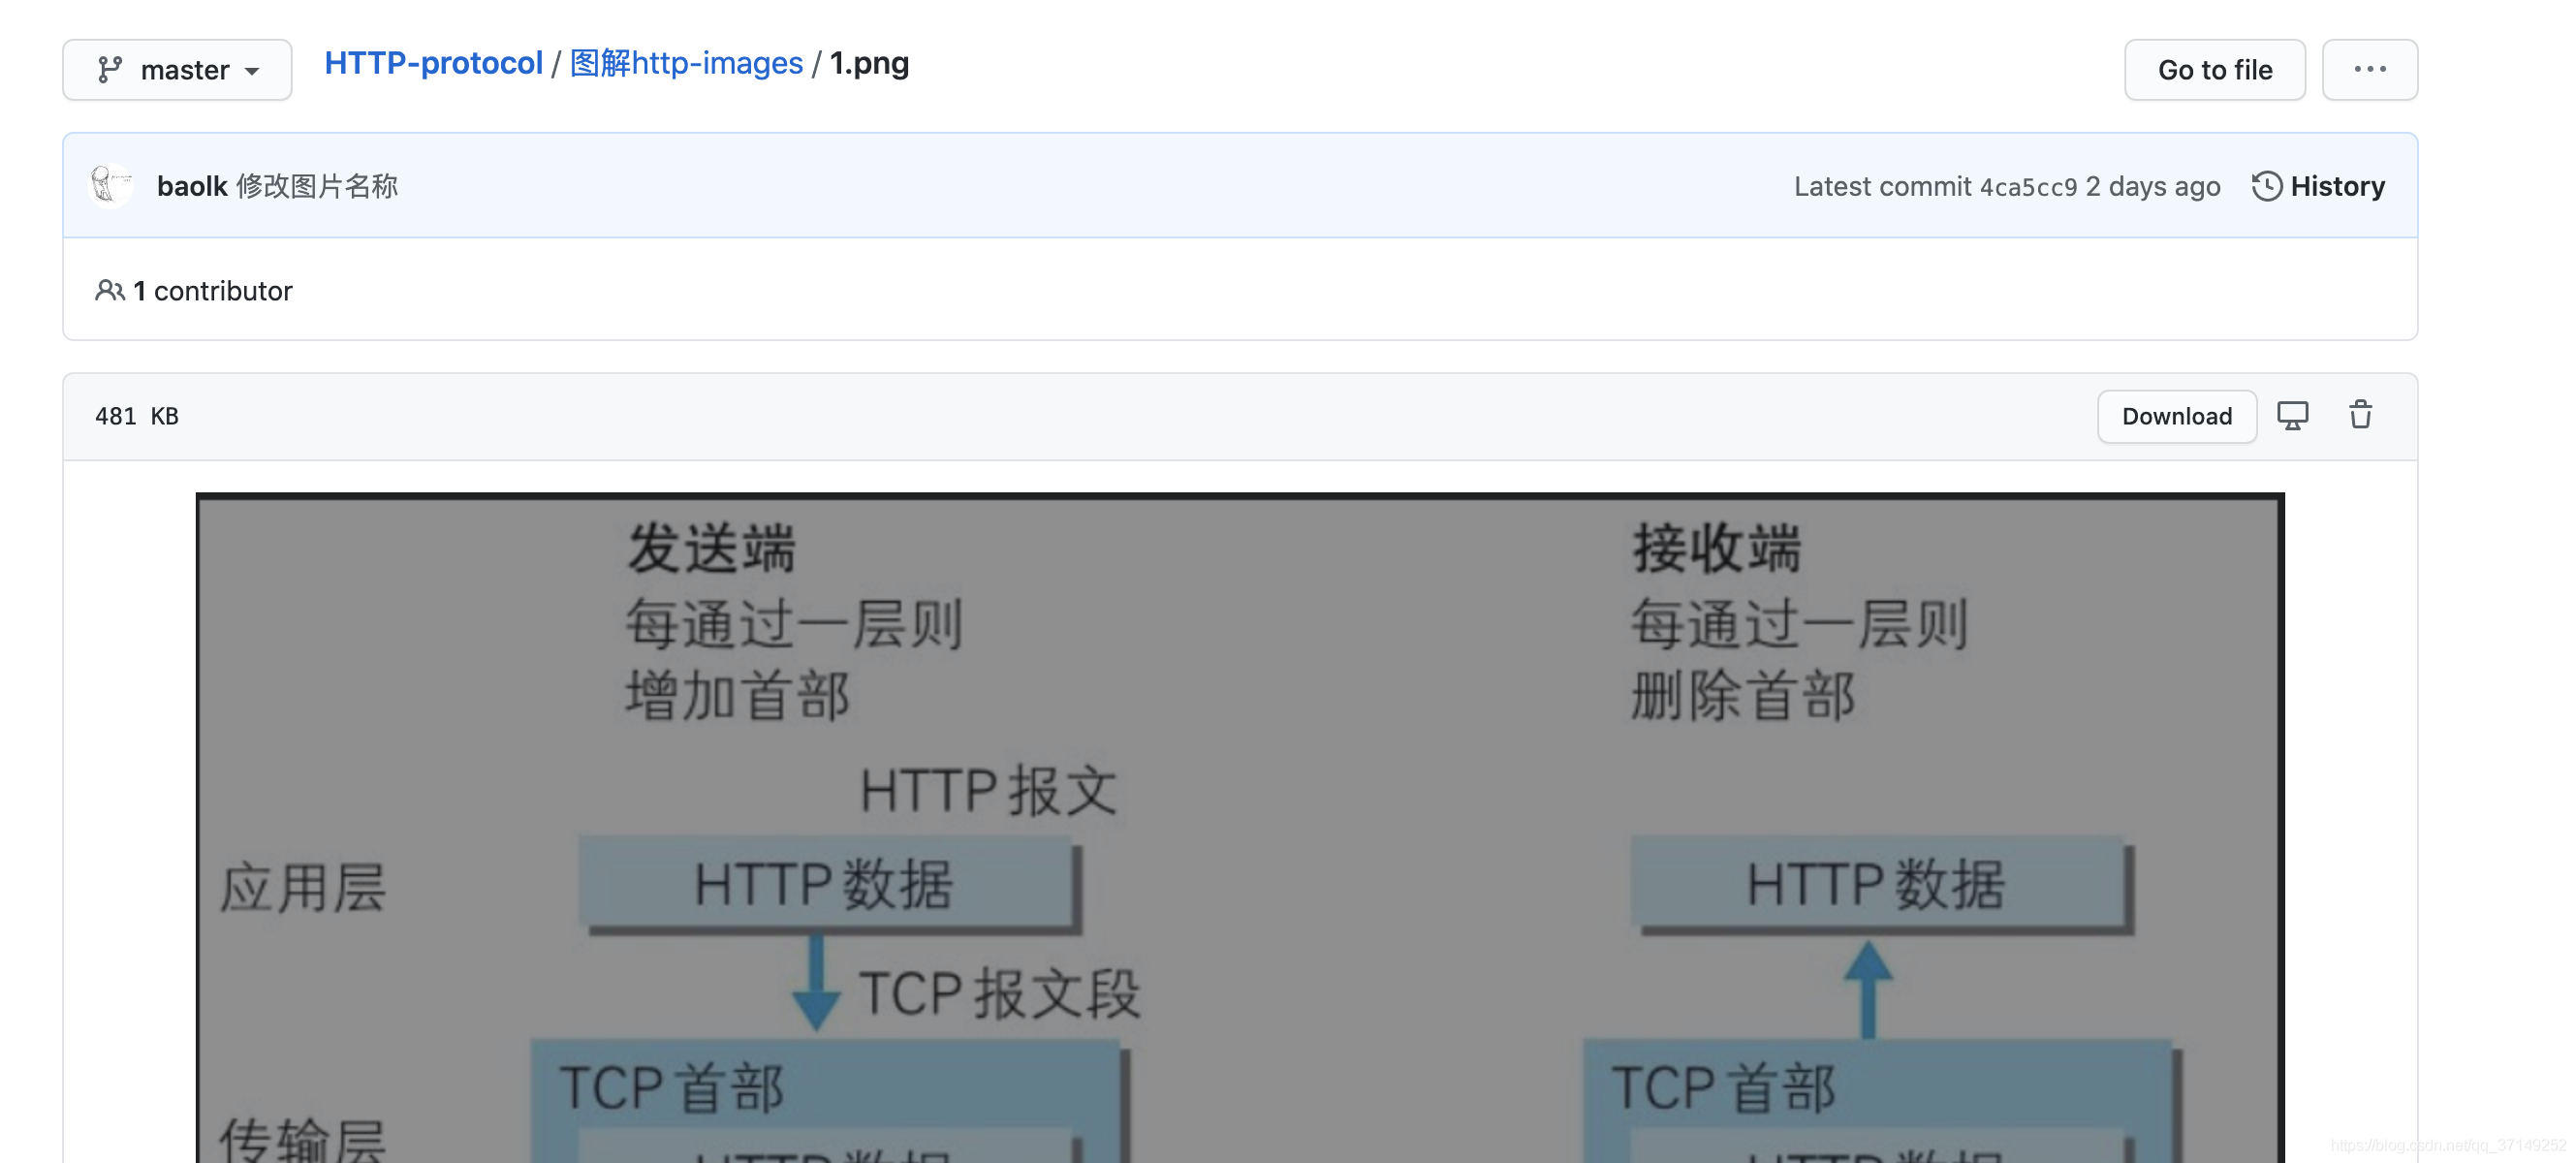The height and width of the screenshot is (1163, 2576).
Task: Open the baolk author link
Action: [192, 186]
